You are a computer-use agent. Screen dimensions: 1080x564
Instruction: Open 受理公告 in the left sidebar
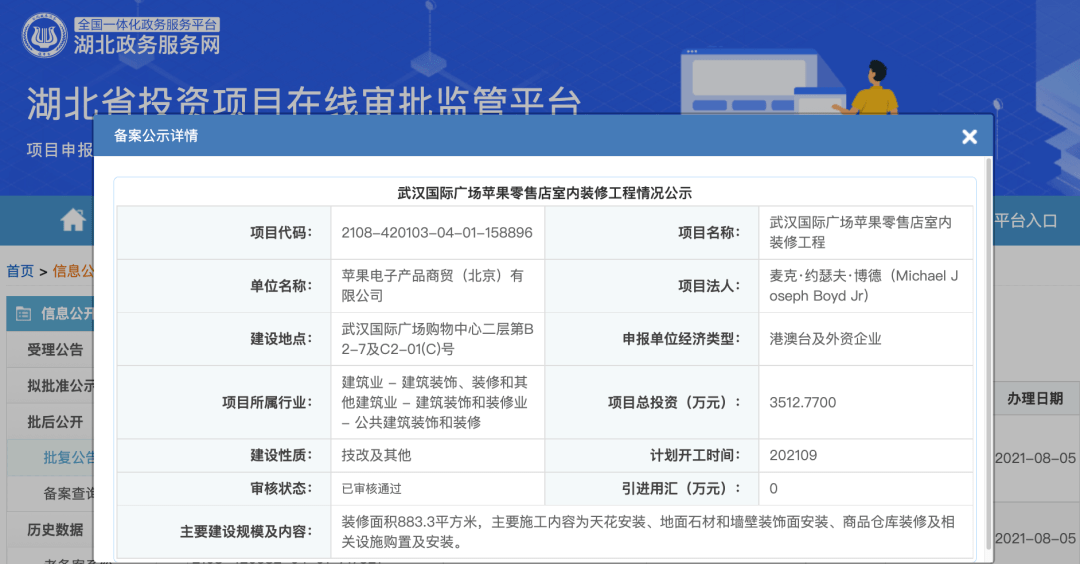coord(55,350)
